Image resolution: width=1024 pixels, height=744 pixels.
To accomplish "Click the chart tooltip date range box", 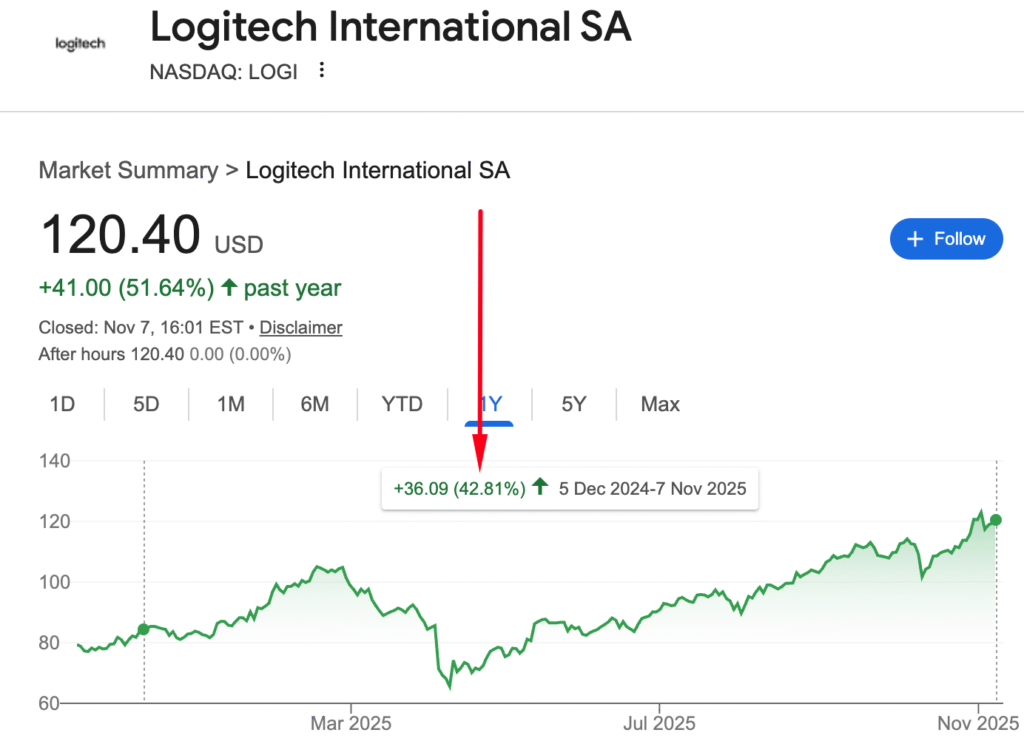I will point(569,489).
